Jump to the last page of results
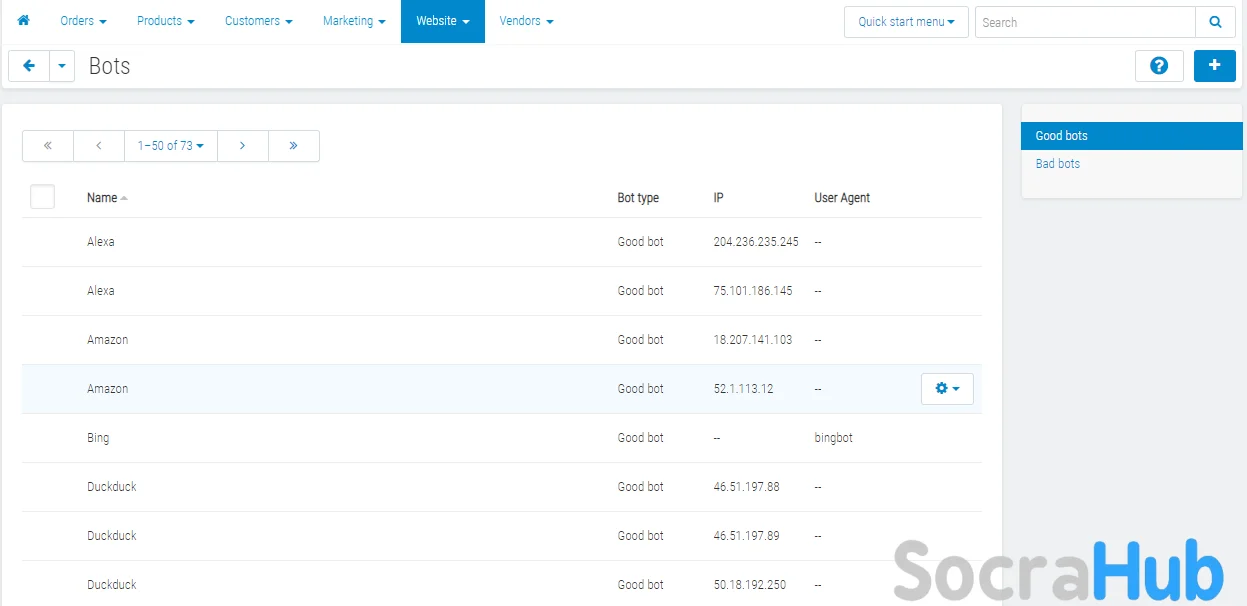The height and width of the screenshot is (606, 1247). (x=293, y=146)
